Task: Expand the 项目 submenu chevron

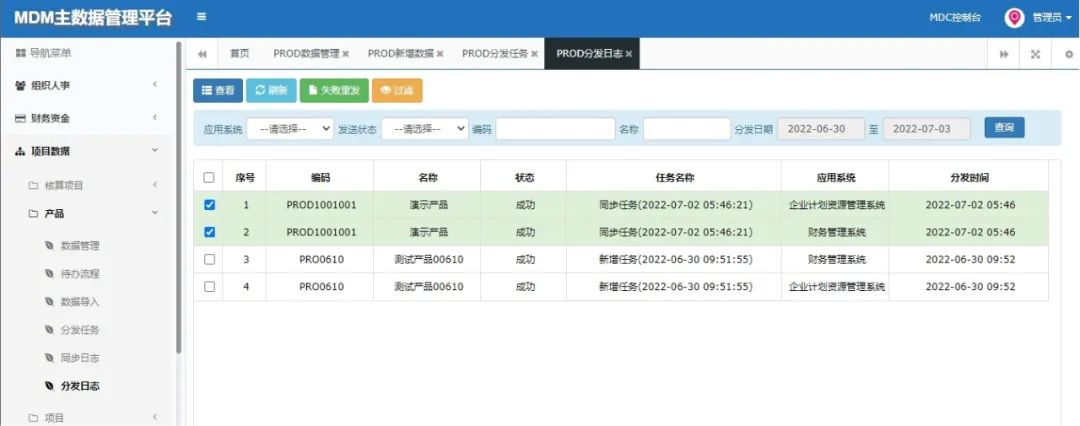Action: point(155,417)
